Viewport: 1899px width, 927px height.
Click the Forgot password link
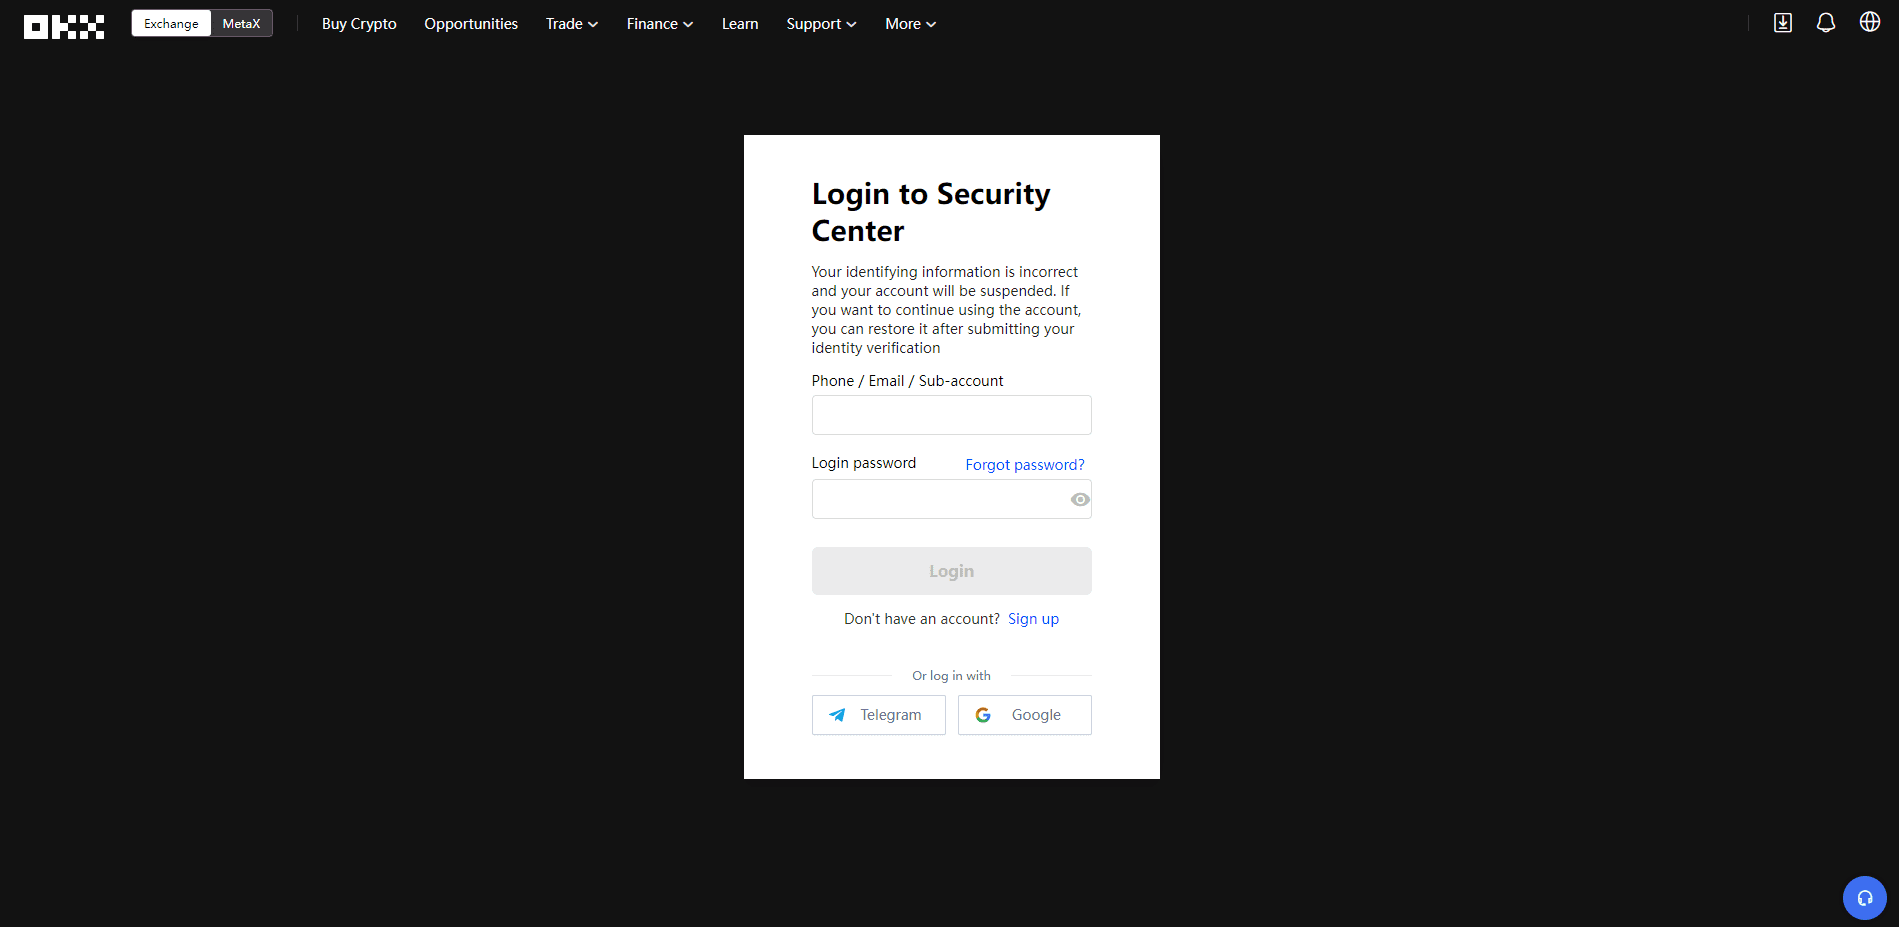pyautogui.click(x=1024, y=465)
